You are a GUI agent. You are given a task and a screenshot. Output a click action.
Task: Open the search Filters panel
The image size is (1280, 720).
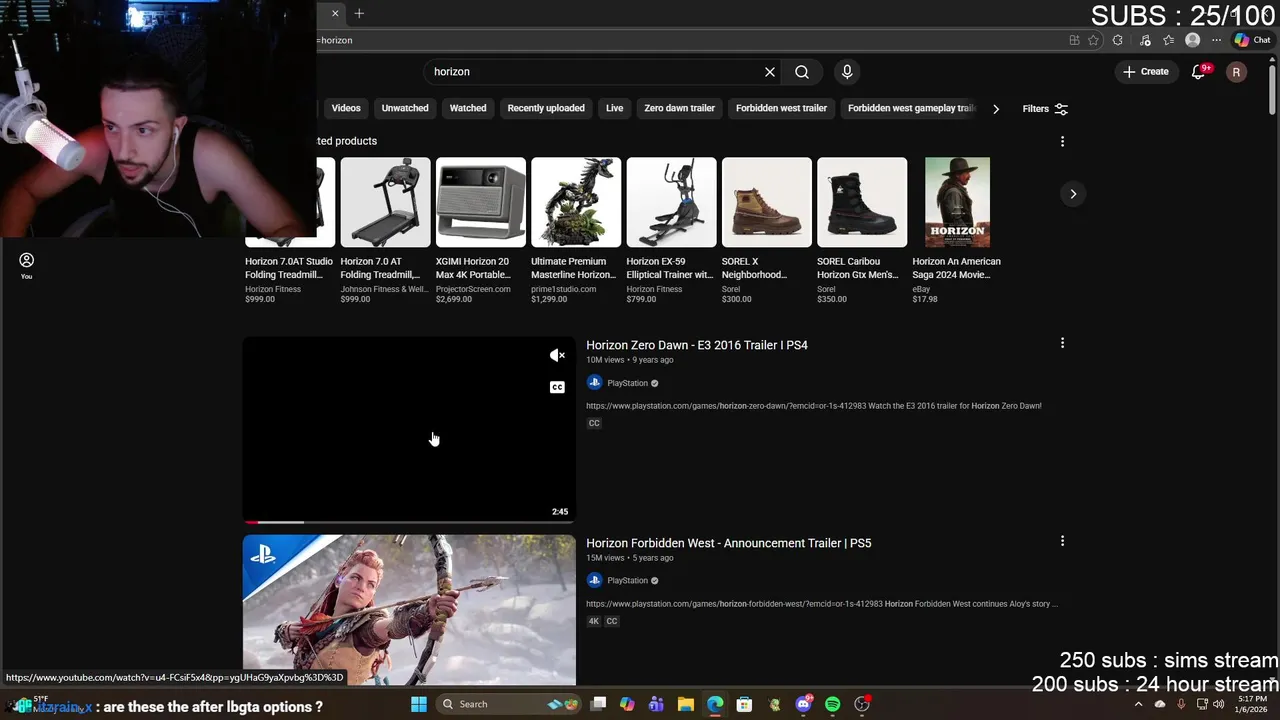(x=1045, y=108)
